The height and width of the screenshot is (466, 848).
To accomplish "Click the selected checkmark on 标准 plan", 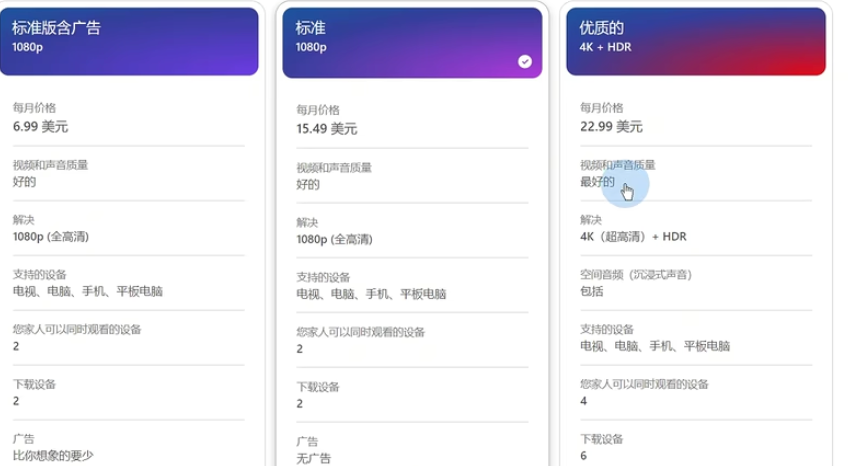I will [x=525, y=62].
